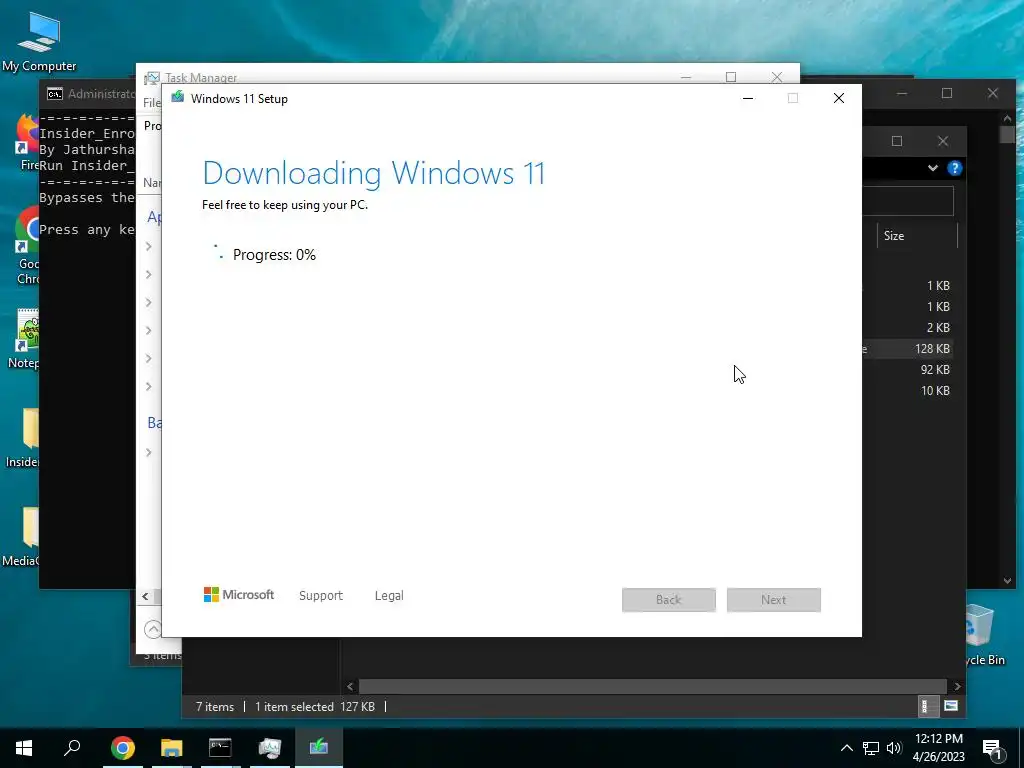Click the Windows Start button
This screenshot has width=1024, height=768.
(x=24, y=747)
